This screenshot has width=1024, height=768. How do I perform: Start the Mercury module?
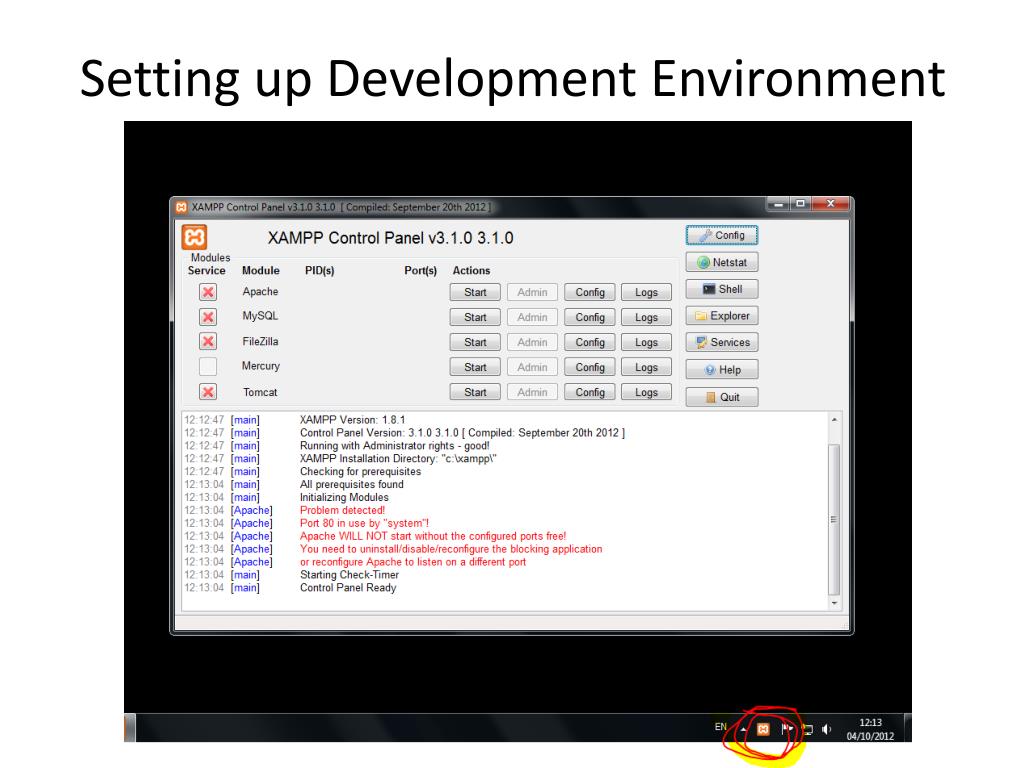click(475, 367)
